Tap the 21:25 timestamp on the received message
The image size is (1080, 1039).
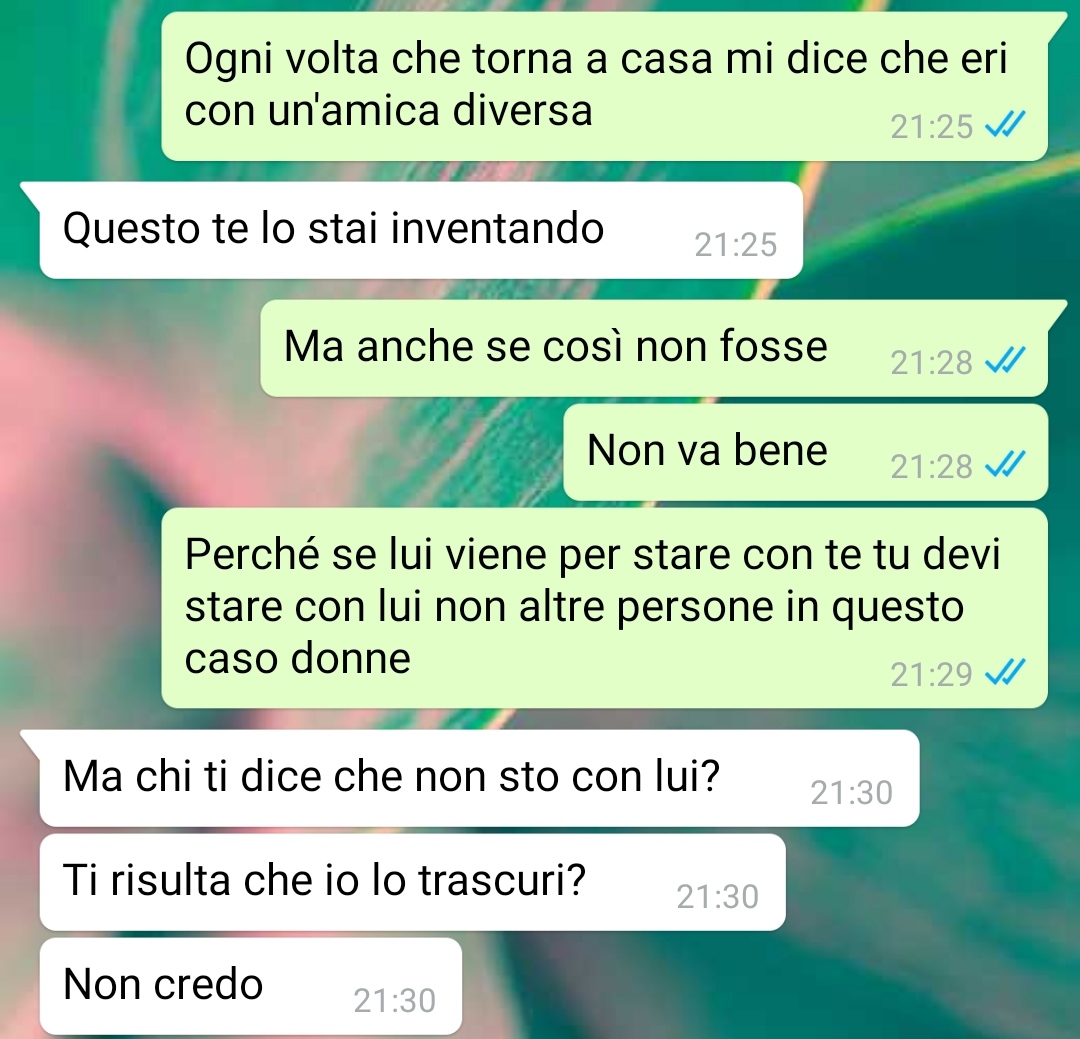pos(736,245)
